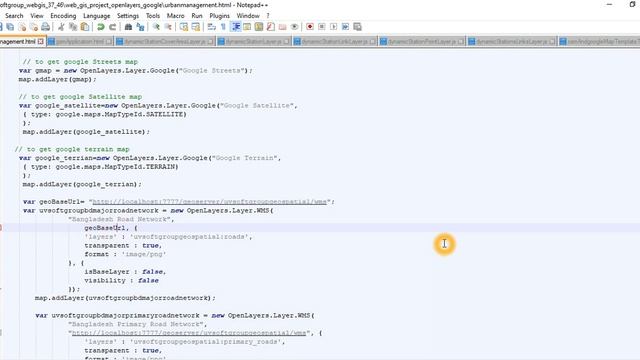
Task: Click the Save All toolbar icon
Action: [x=10, y=27]
